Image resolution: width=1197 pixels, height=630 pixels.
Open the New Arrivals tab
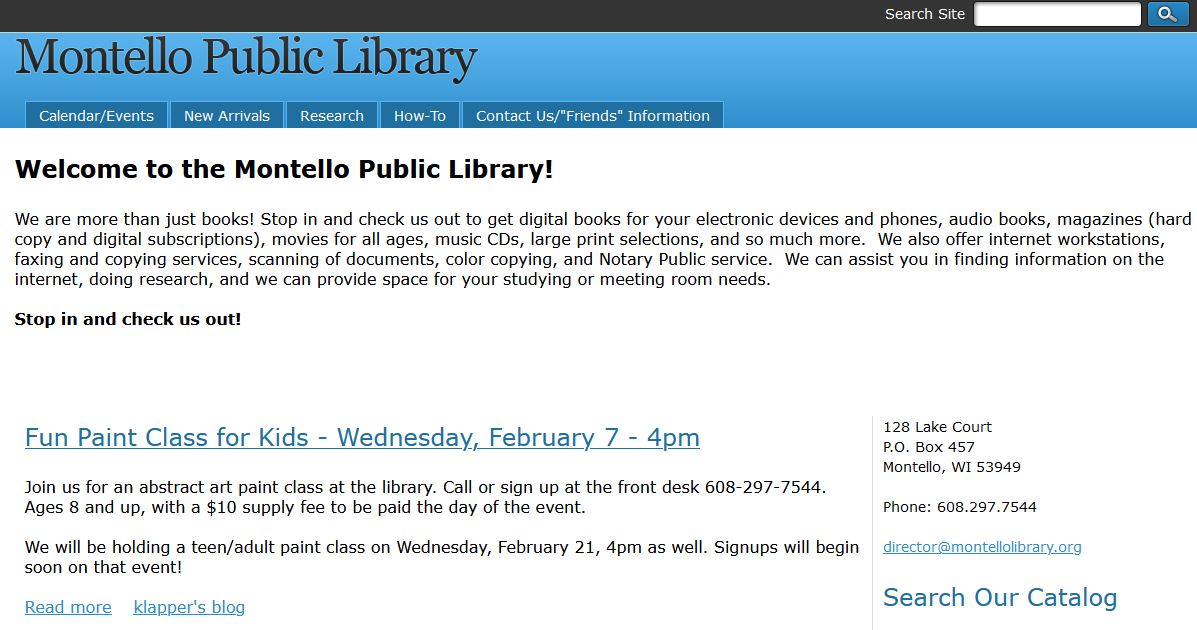tap(227, 115)
